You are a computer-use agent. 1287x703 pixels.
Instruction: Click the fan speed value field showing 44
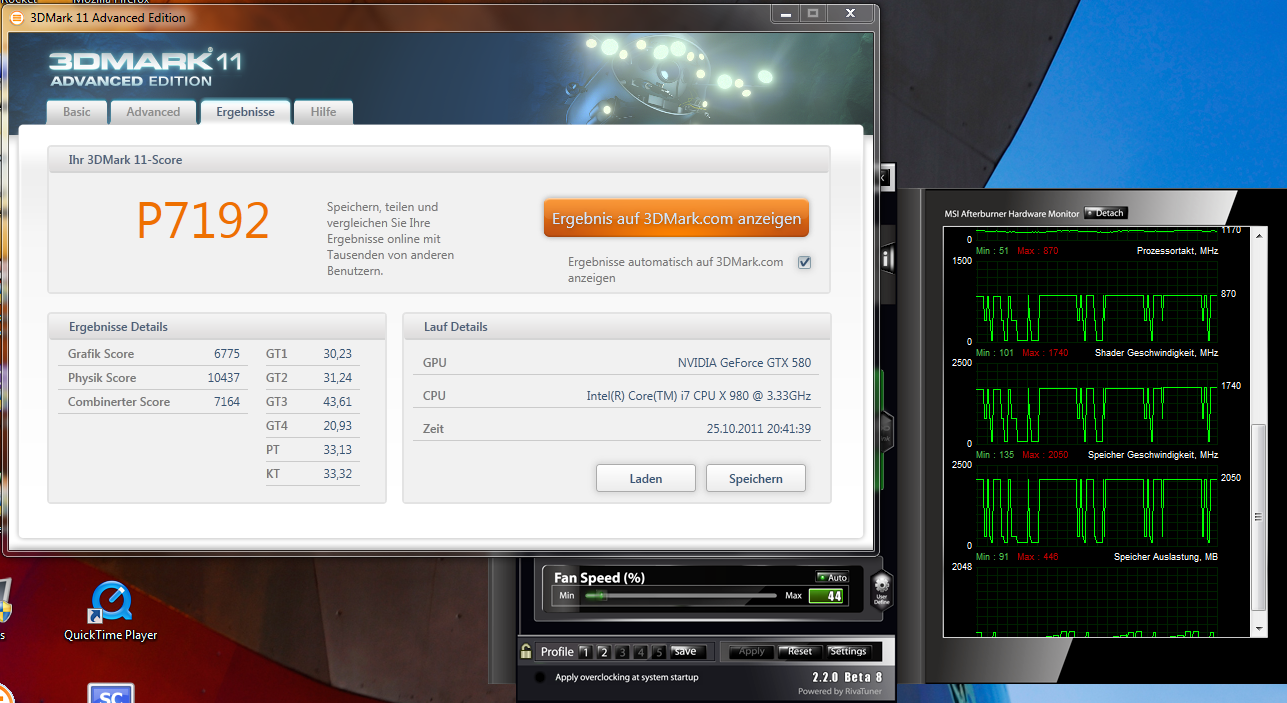pyautogui.click(x=826, y=597)
